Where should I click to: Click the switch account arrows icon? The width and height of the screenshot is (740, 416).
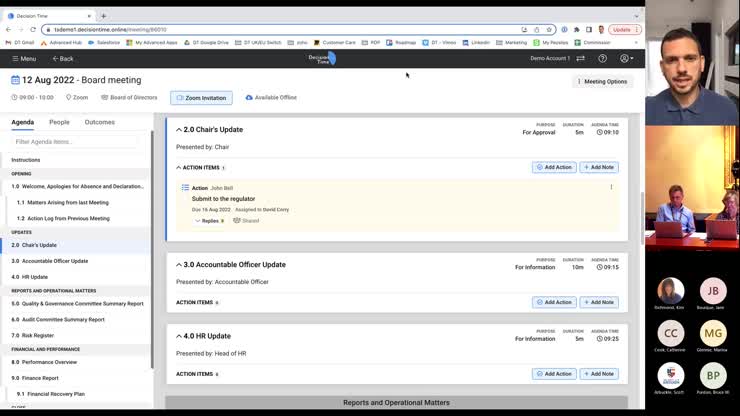click(581, 59)
